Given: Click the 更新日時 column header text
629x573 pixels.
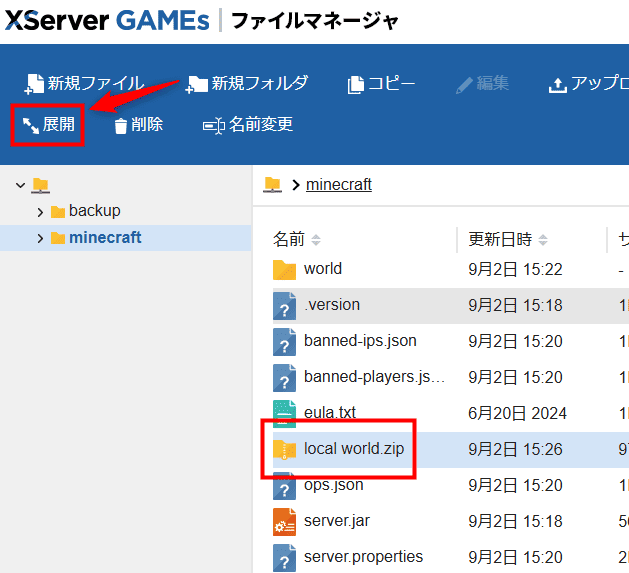Looking at the screenshot, I should [500, 240].
